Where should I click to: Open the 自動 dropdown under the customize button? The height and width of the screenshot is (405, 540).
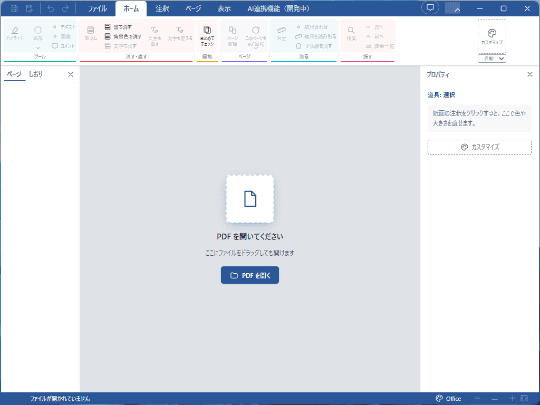click(x=492, y=59)
